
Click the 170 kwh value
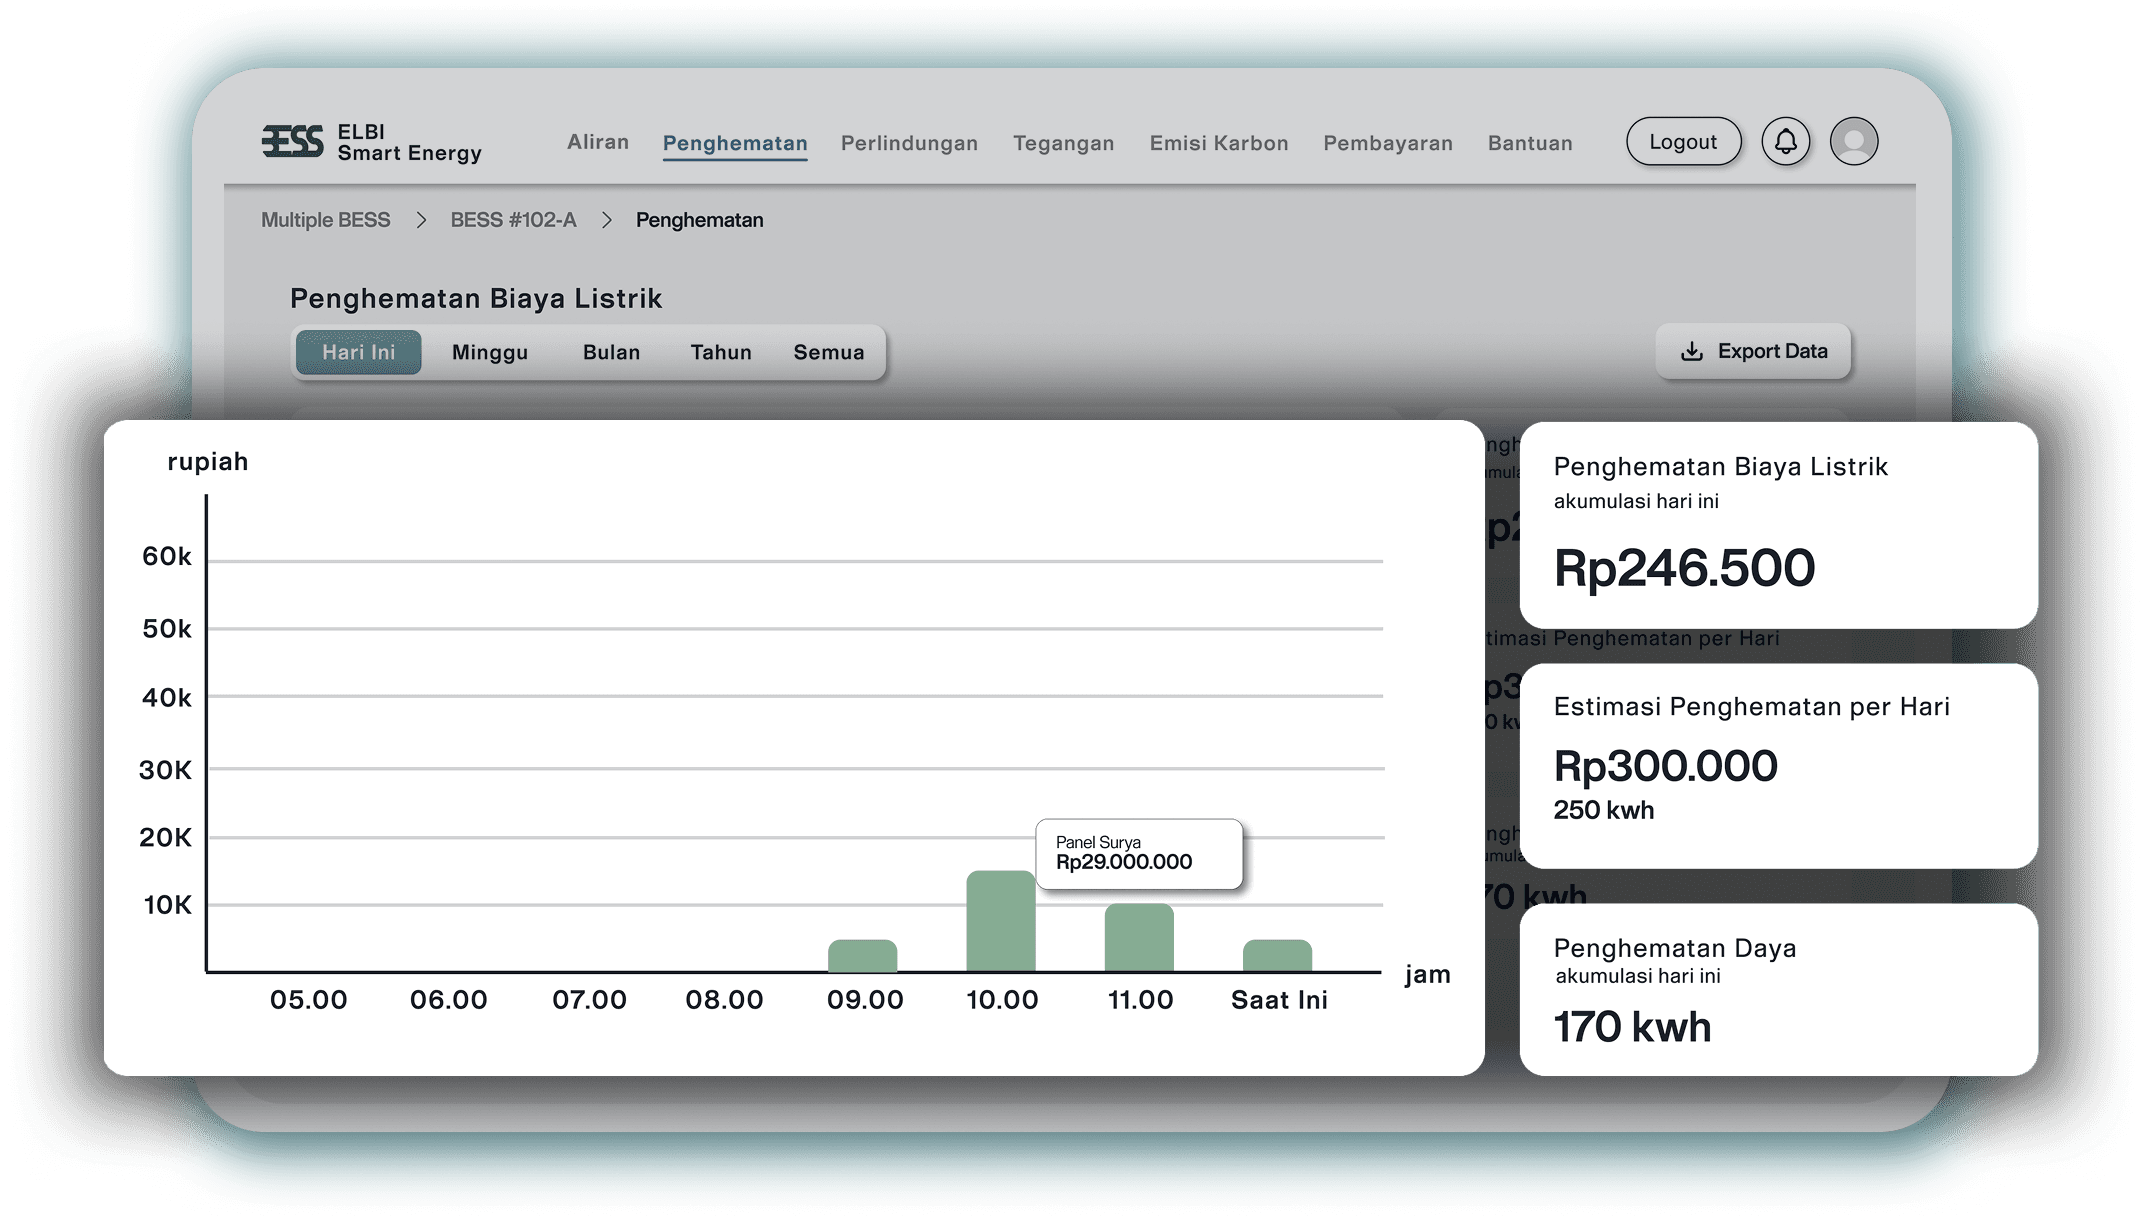tap(1632, 1027)
